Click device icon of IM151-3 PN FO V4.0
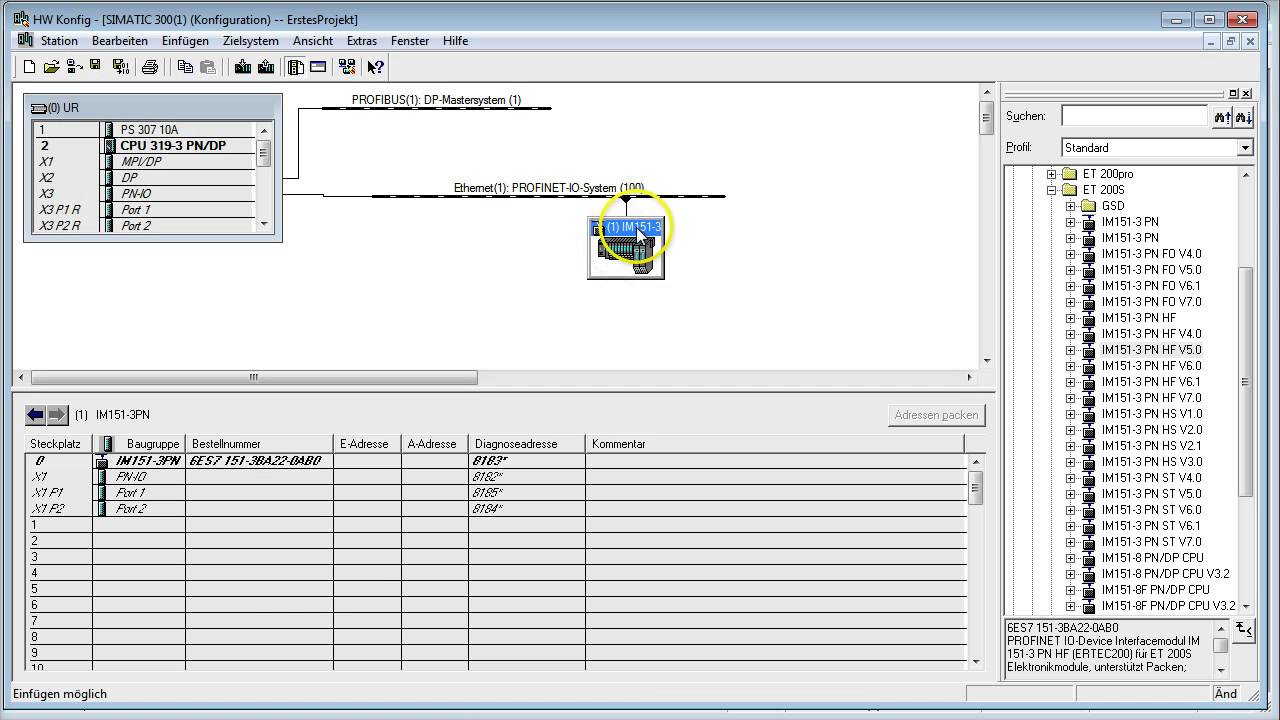The width and height of the screenshot is (1280, 720). pyautogui.click(x=1088, y=254)
